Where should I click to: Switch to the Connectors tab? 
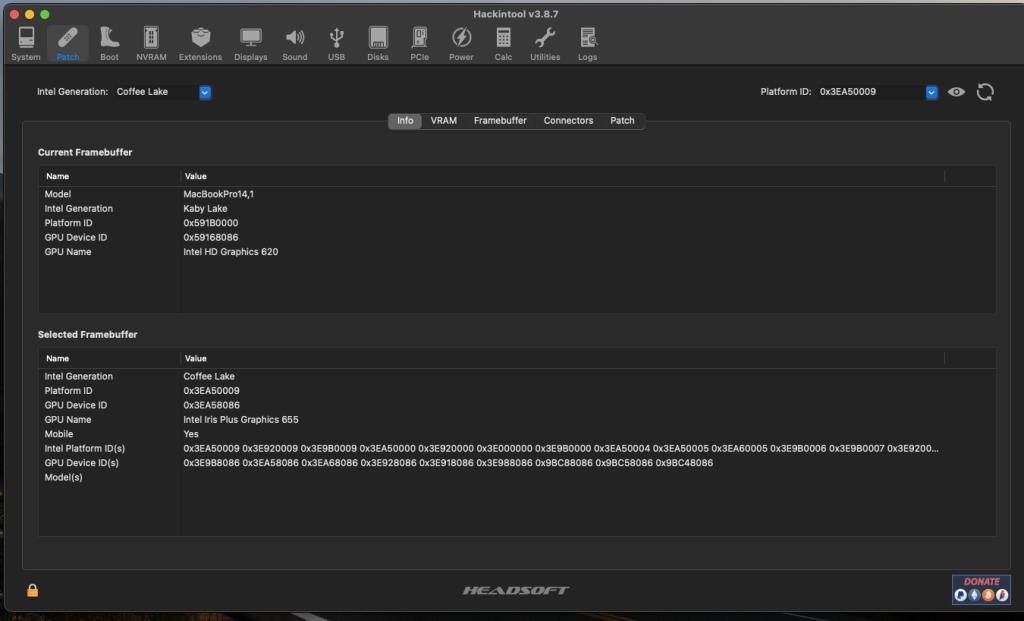click(x=568, y=121)
